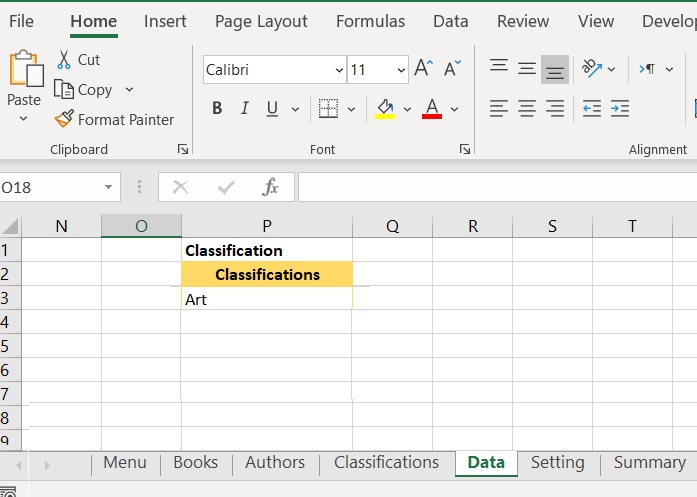The image size is (697, 497).
Task: Click the Paste clipboard icon
Action: pyautogui.click(x=23, y=70)
